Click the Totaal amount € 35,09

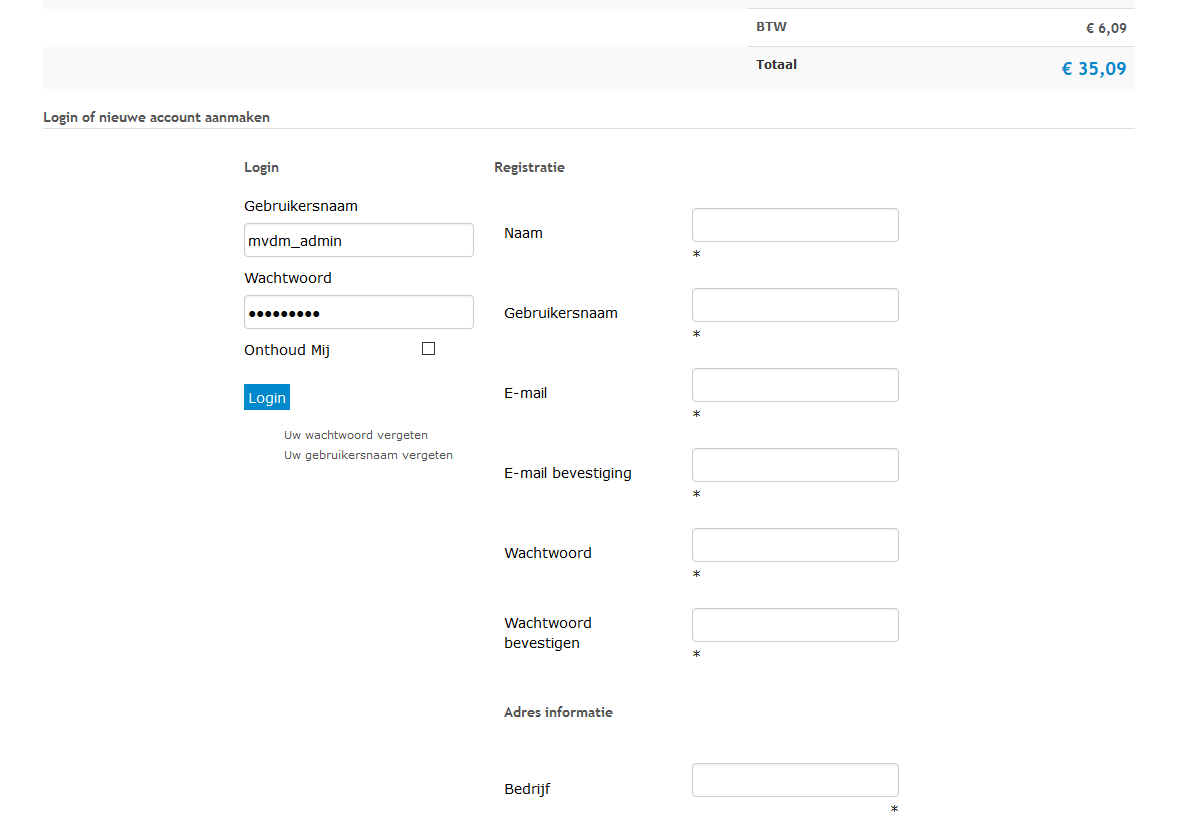(x=1094, y=69)
